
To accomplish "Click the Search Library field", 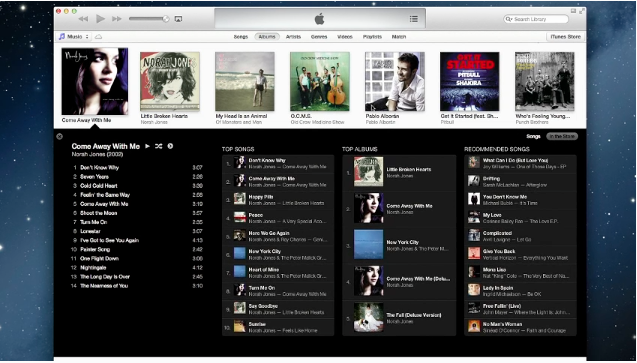I will (x=536, y=19).
